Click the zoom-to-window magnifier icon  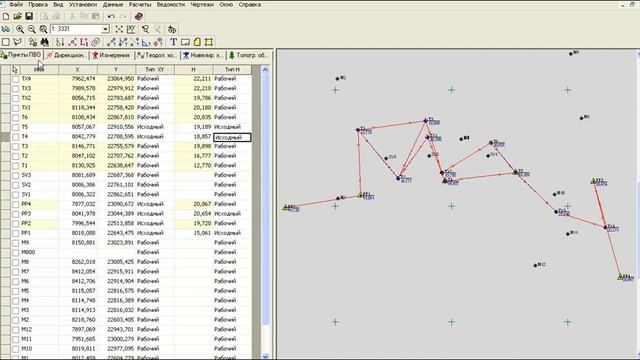(43, 29)
